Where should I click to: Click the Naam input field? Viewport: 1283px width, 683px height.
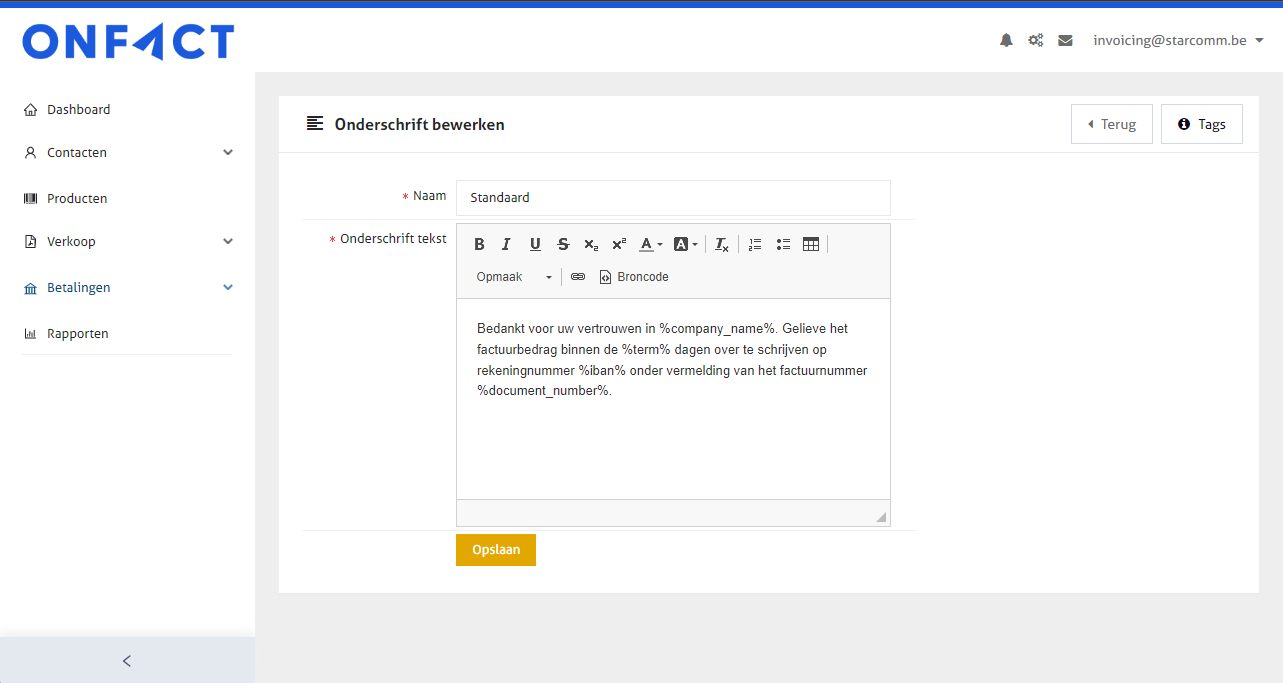[x=672, y=198]
